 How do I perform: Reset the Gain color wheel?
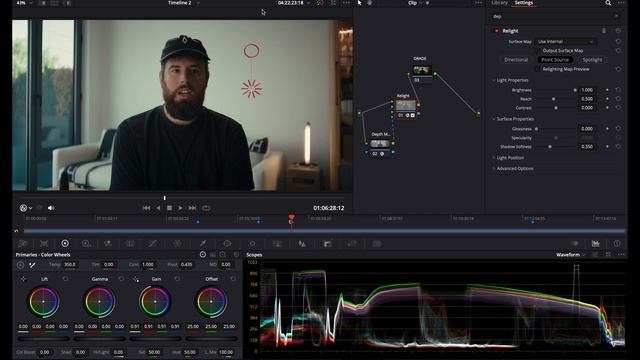pos(177,279)
